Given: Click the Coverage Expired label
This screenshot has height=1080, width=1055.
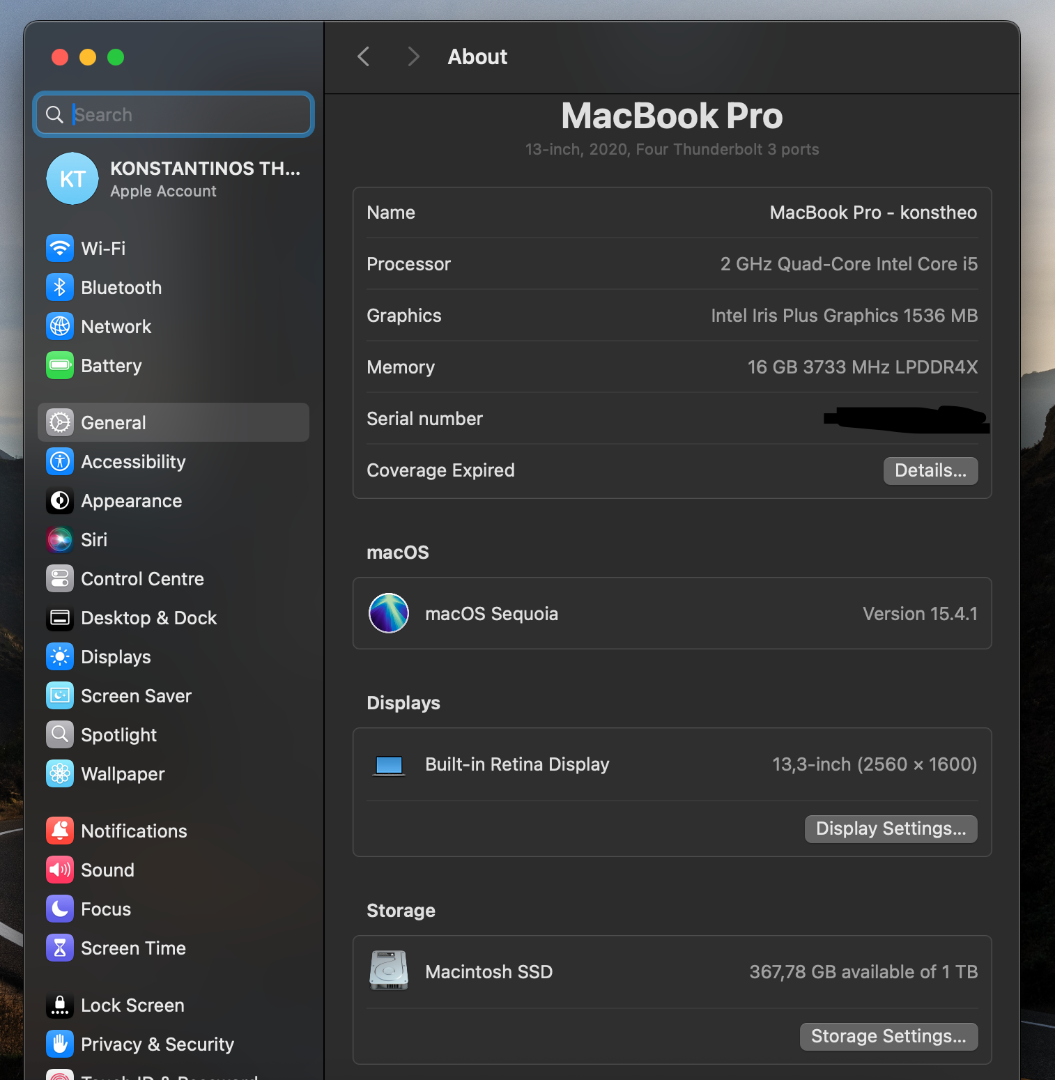Looking at the screenshot, I should (441, 470).
